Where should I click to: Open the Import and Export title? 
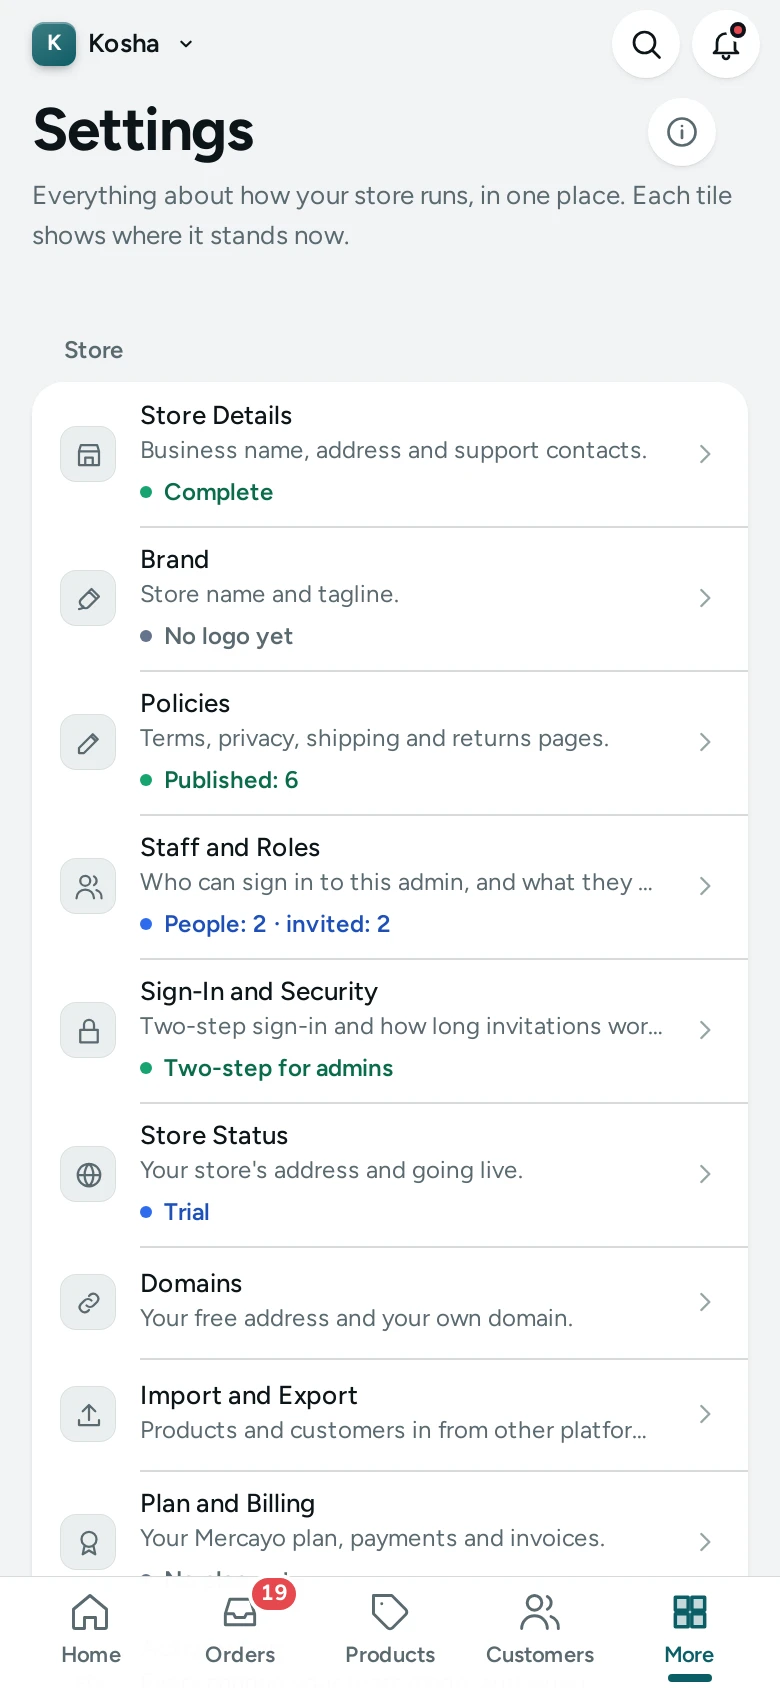pos(249,1395)
